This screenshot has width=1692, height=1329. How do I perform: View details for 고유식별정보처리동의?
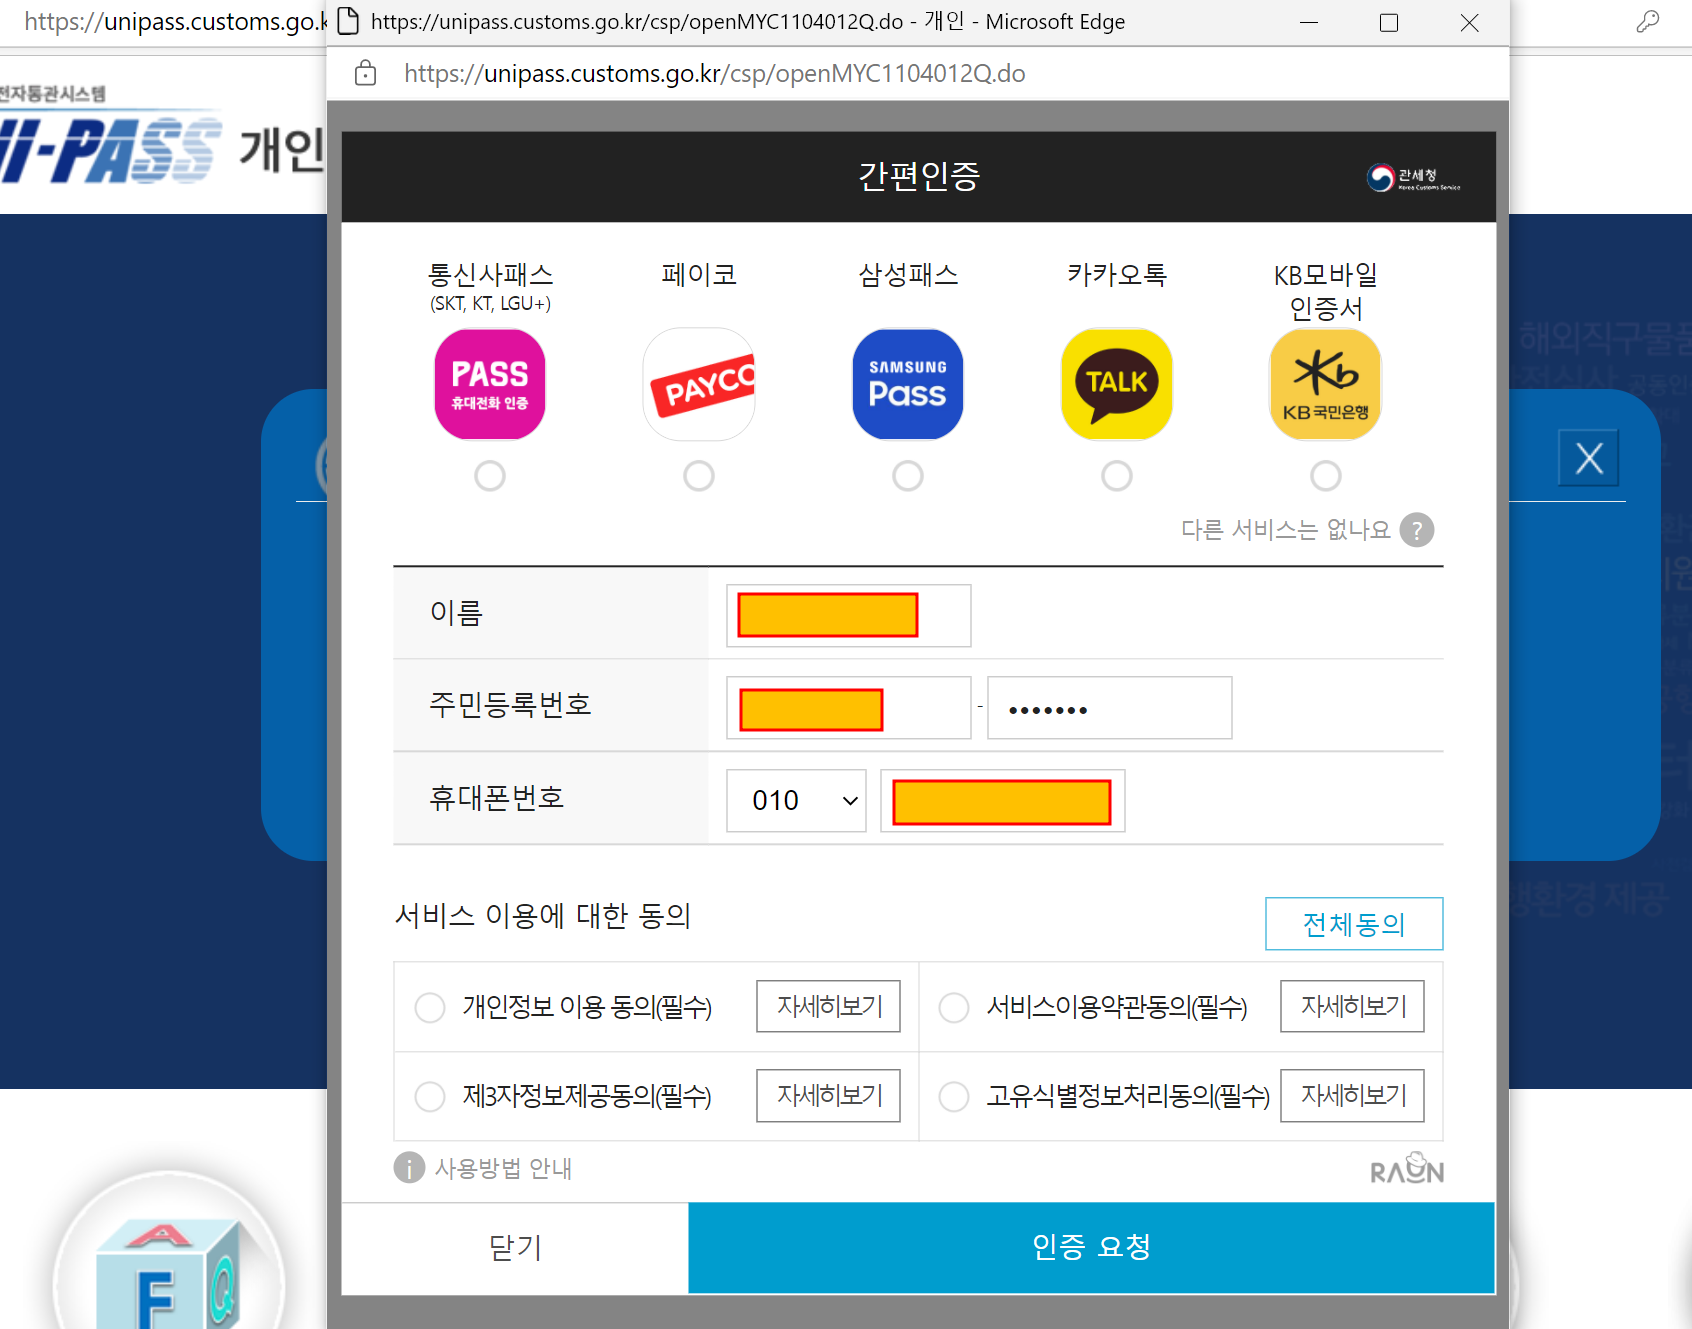click(x=1353, y=1096)
